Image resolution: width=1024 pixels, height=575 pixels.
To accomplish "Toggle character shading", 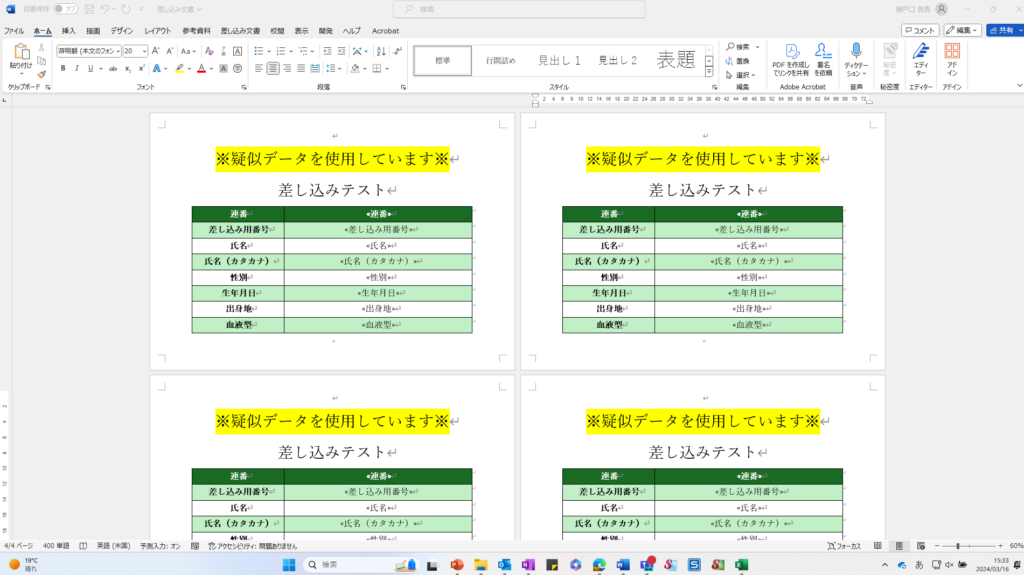I will [223, 69].
